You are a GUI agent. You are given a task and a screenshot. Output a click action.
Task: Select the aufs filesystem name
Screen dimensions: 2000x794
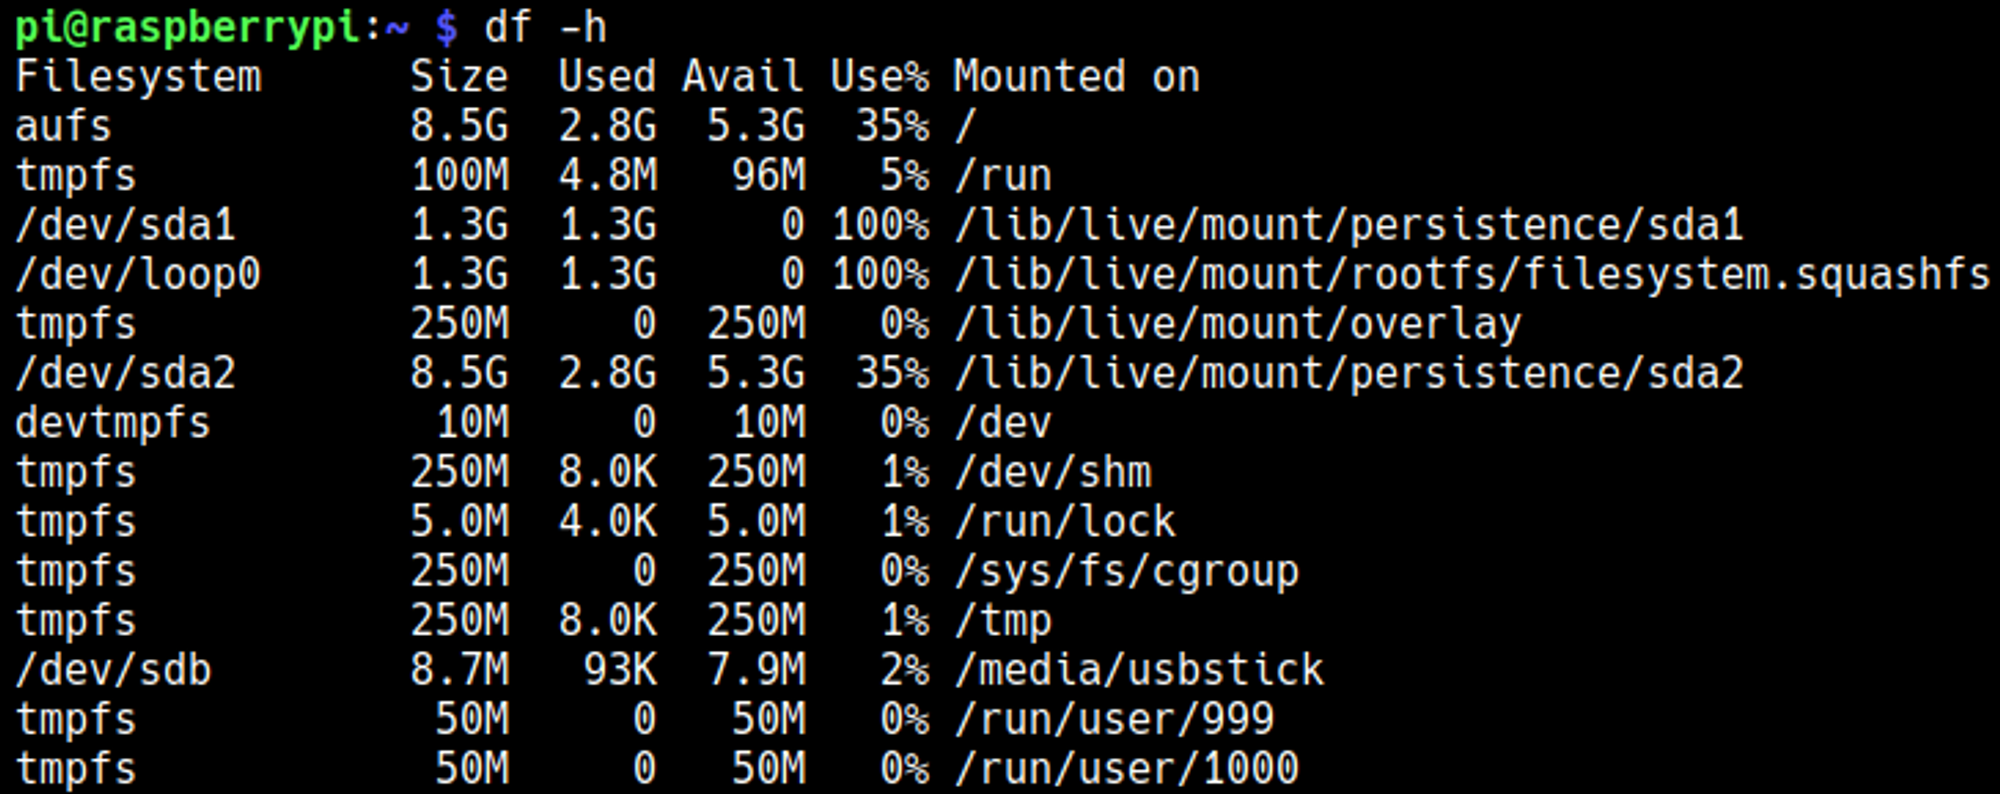point(63,127)
